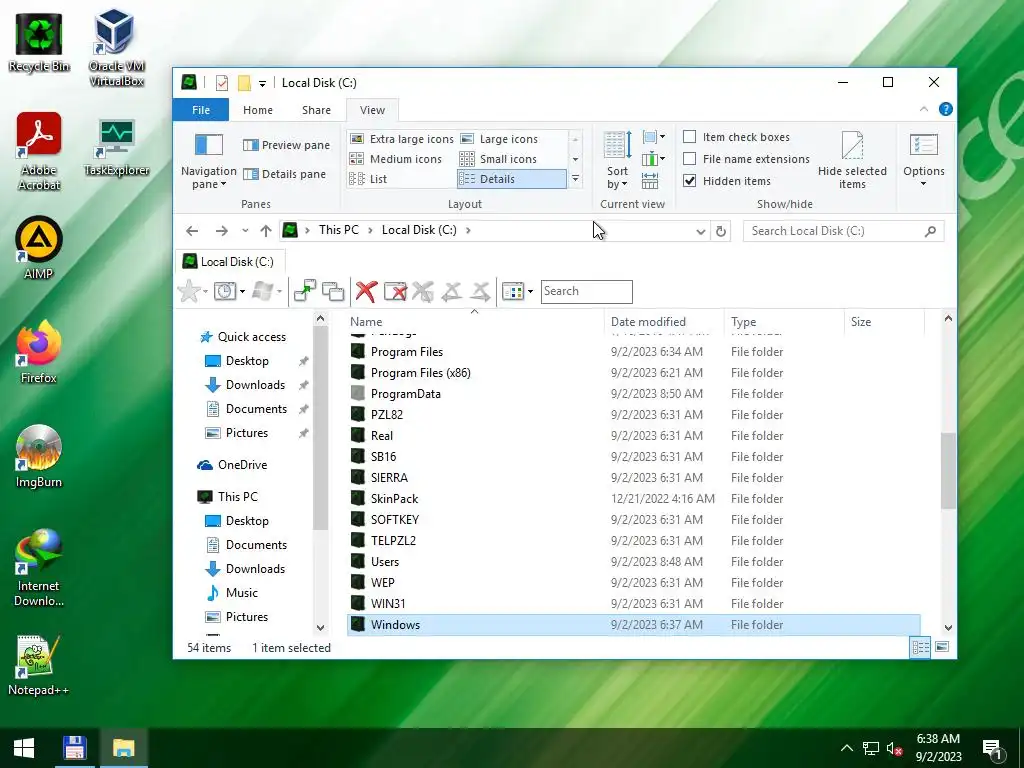Sort by the Size column header

pyautogui.click(x=885, y=321)
